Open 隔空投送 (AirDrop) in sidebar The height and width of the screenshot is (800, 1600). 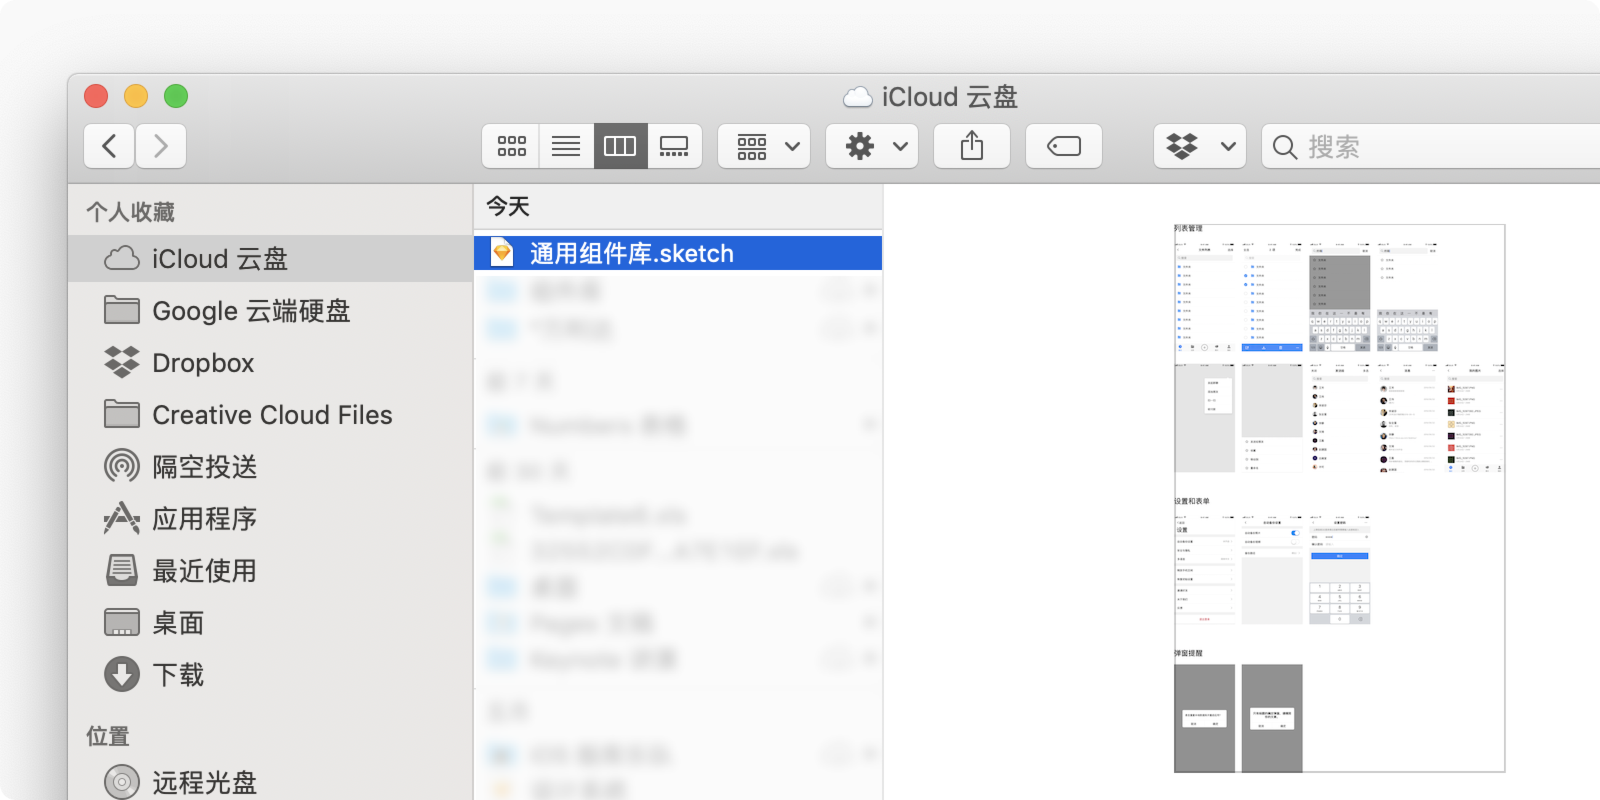click(x=204, y=467)
